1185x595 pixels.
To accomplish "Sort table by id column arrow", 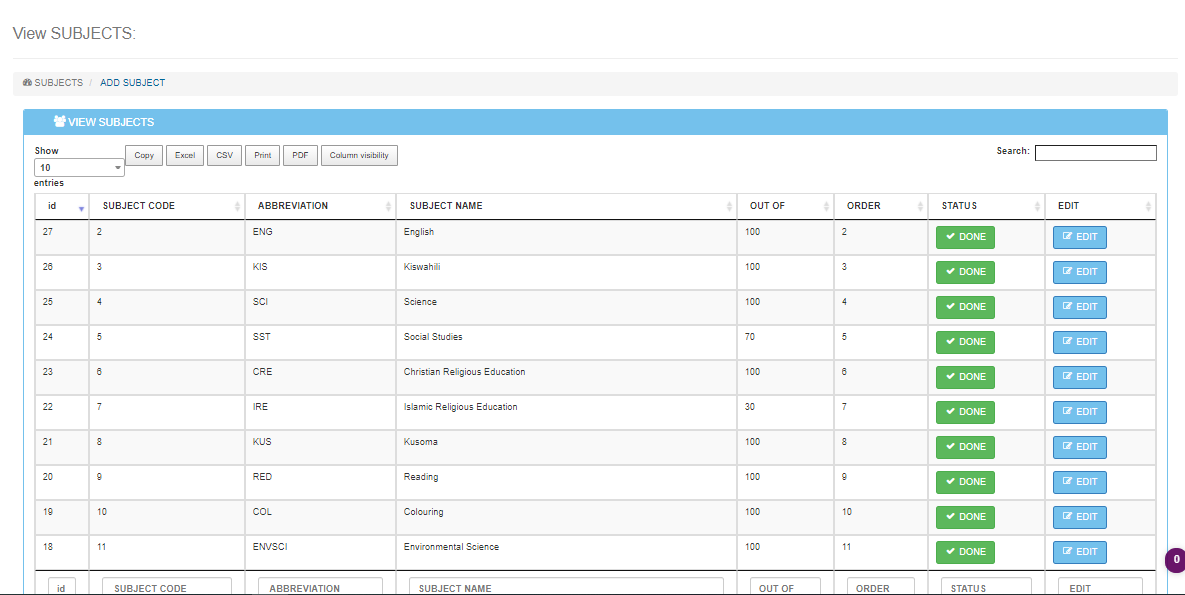I will click(x=81, y=207).
